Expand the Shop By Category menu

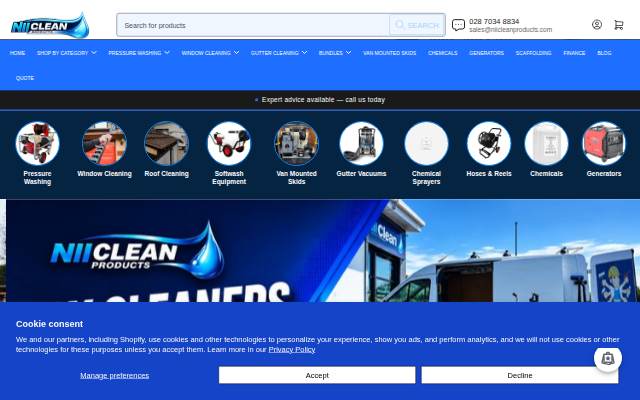[67, 53]
